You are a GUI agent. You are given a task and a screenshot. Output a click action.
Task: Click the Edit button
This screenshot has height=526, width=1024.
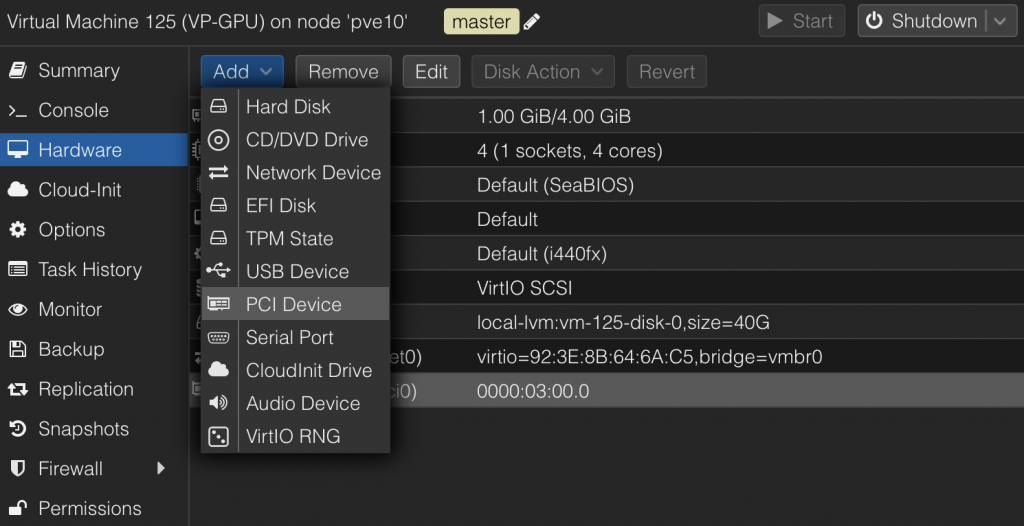click(x=431, y=71)
